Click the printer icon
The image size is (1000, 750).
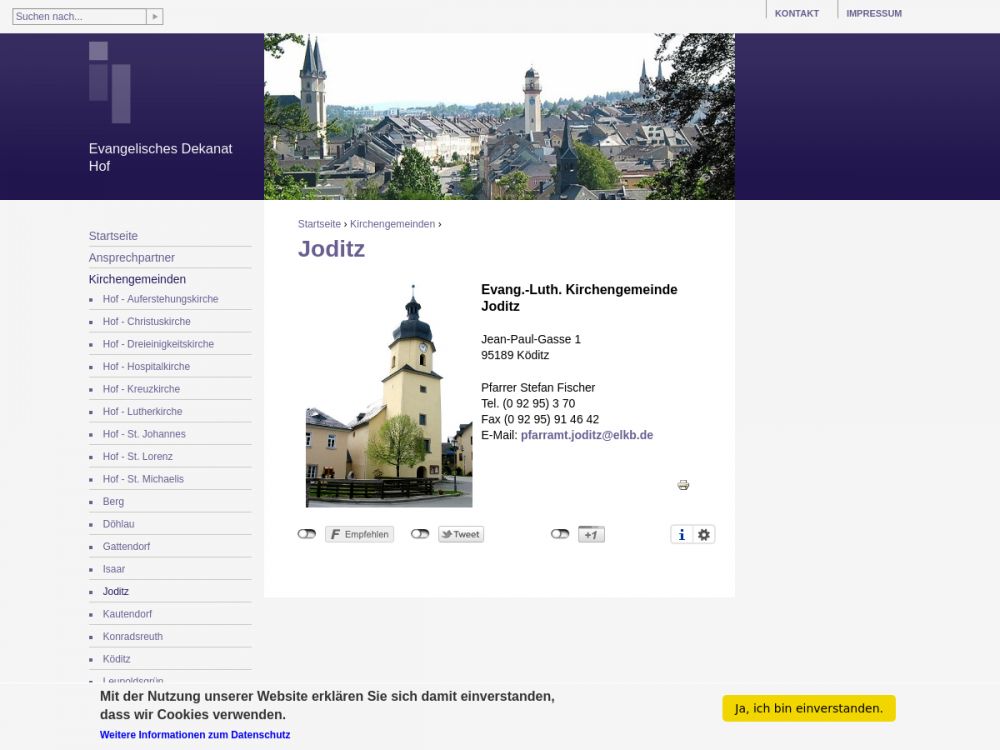pyautogui.click(x=683, y=485)
